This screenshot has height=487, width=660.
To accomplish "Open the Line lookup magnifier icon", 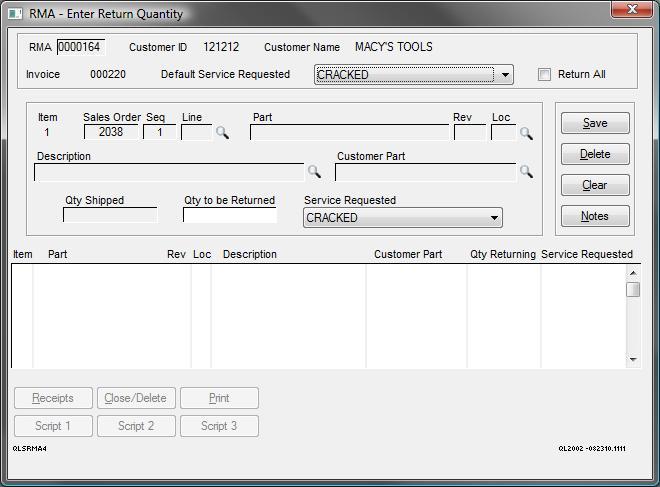I will tap(223, 133).
